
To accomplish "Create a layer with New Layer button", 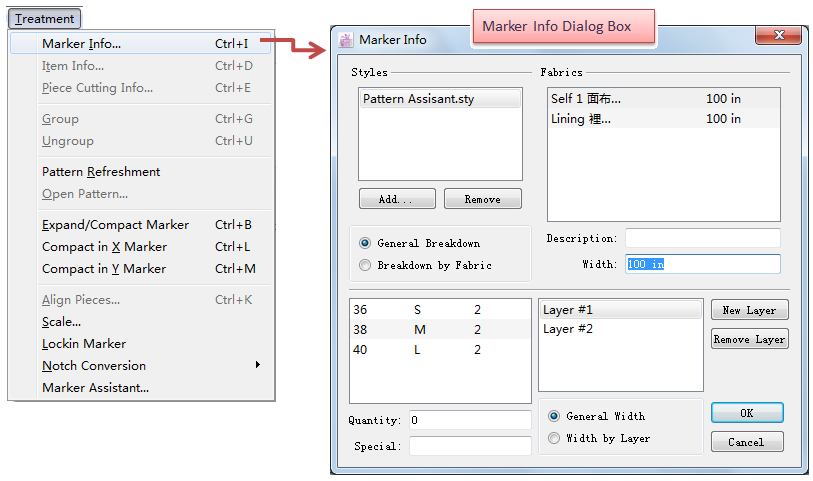I will coord(749,310).
